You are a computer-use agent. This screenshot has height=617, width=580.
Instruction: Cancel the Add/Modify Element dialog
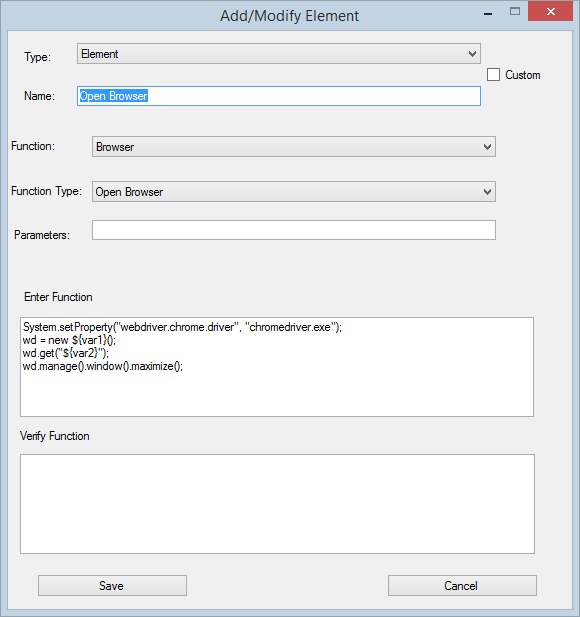pos(462,586)
